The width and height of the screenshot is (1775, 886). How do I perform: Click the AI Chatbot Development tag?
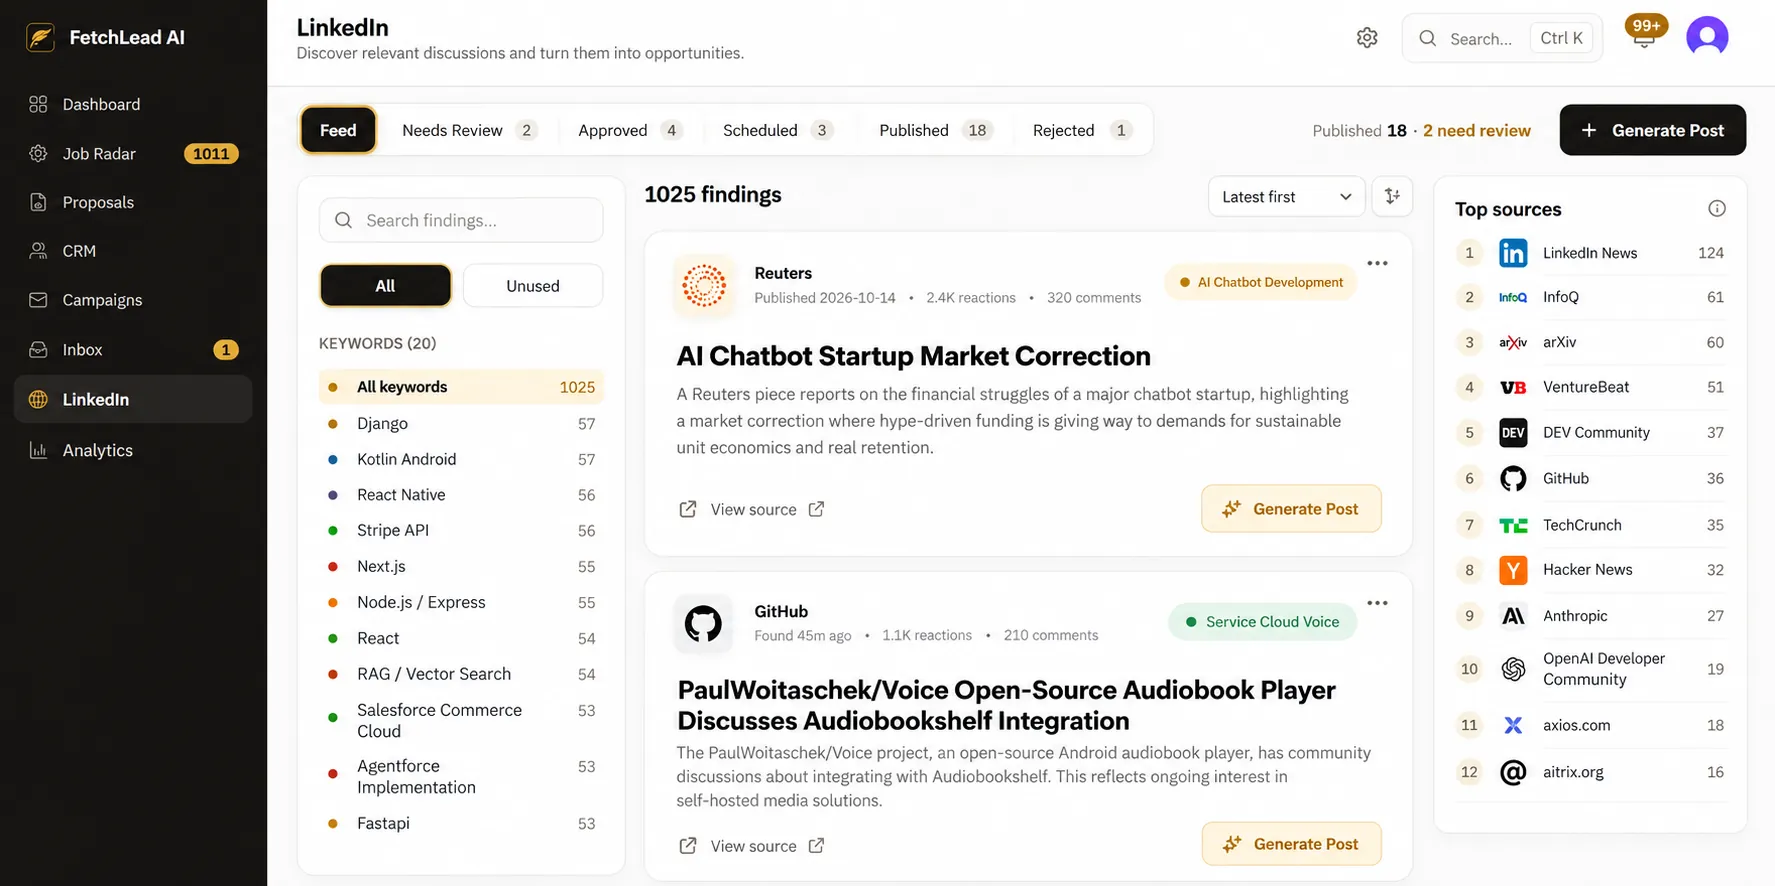click(x=1261, y=282)
